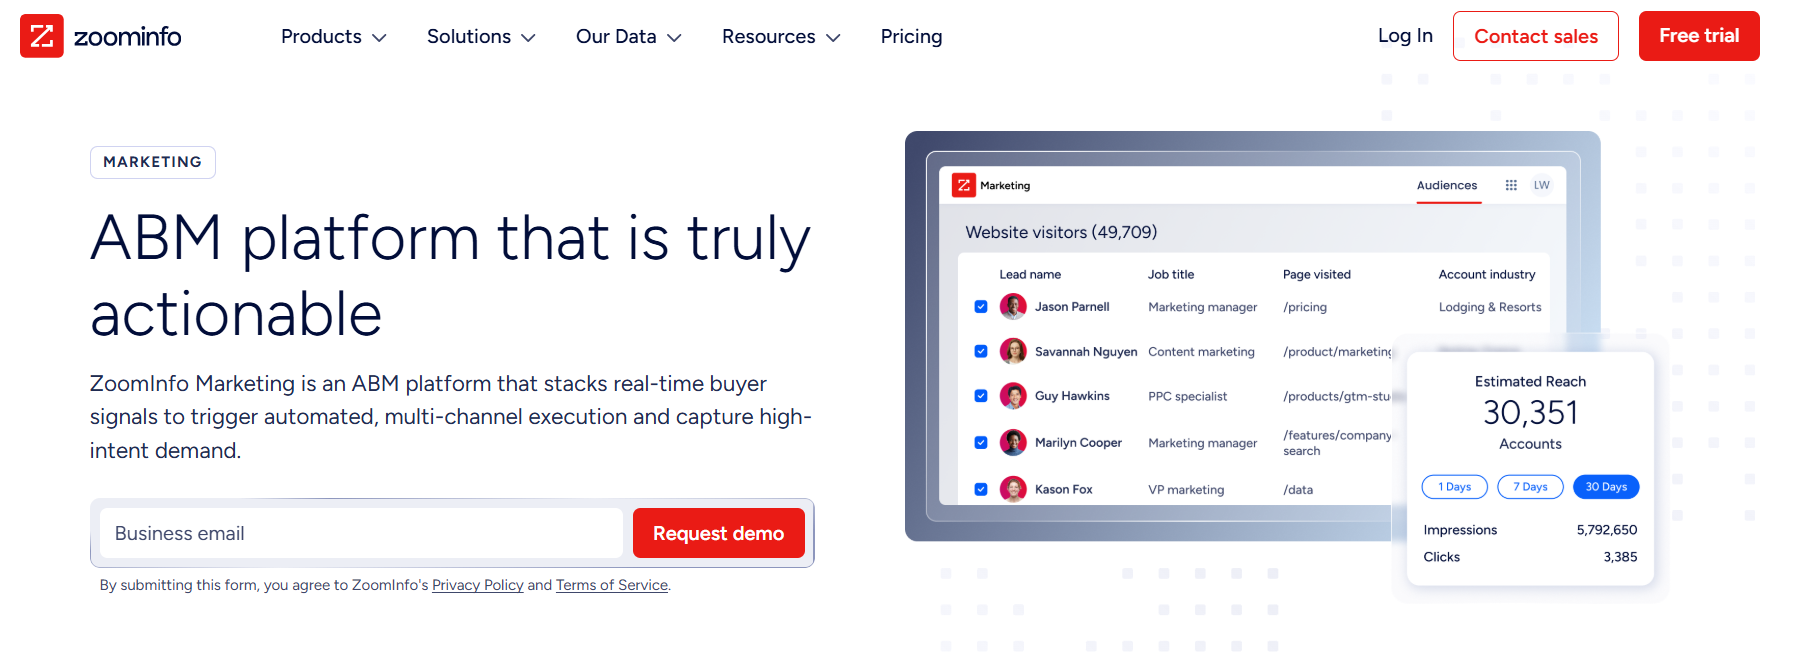
Task: Click the /features/company search page cell
Action: point(1337,443)
